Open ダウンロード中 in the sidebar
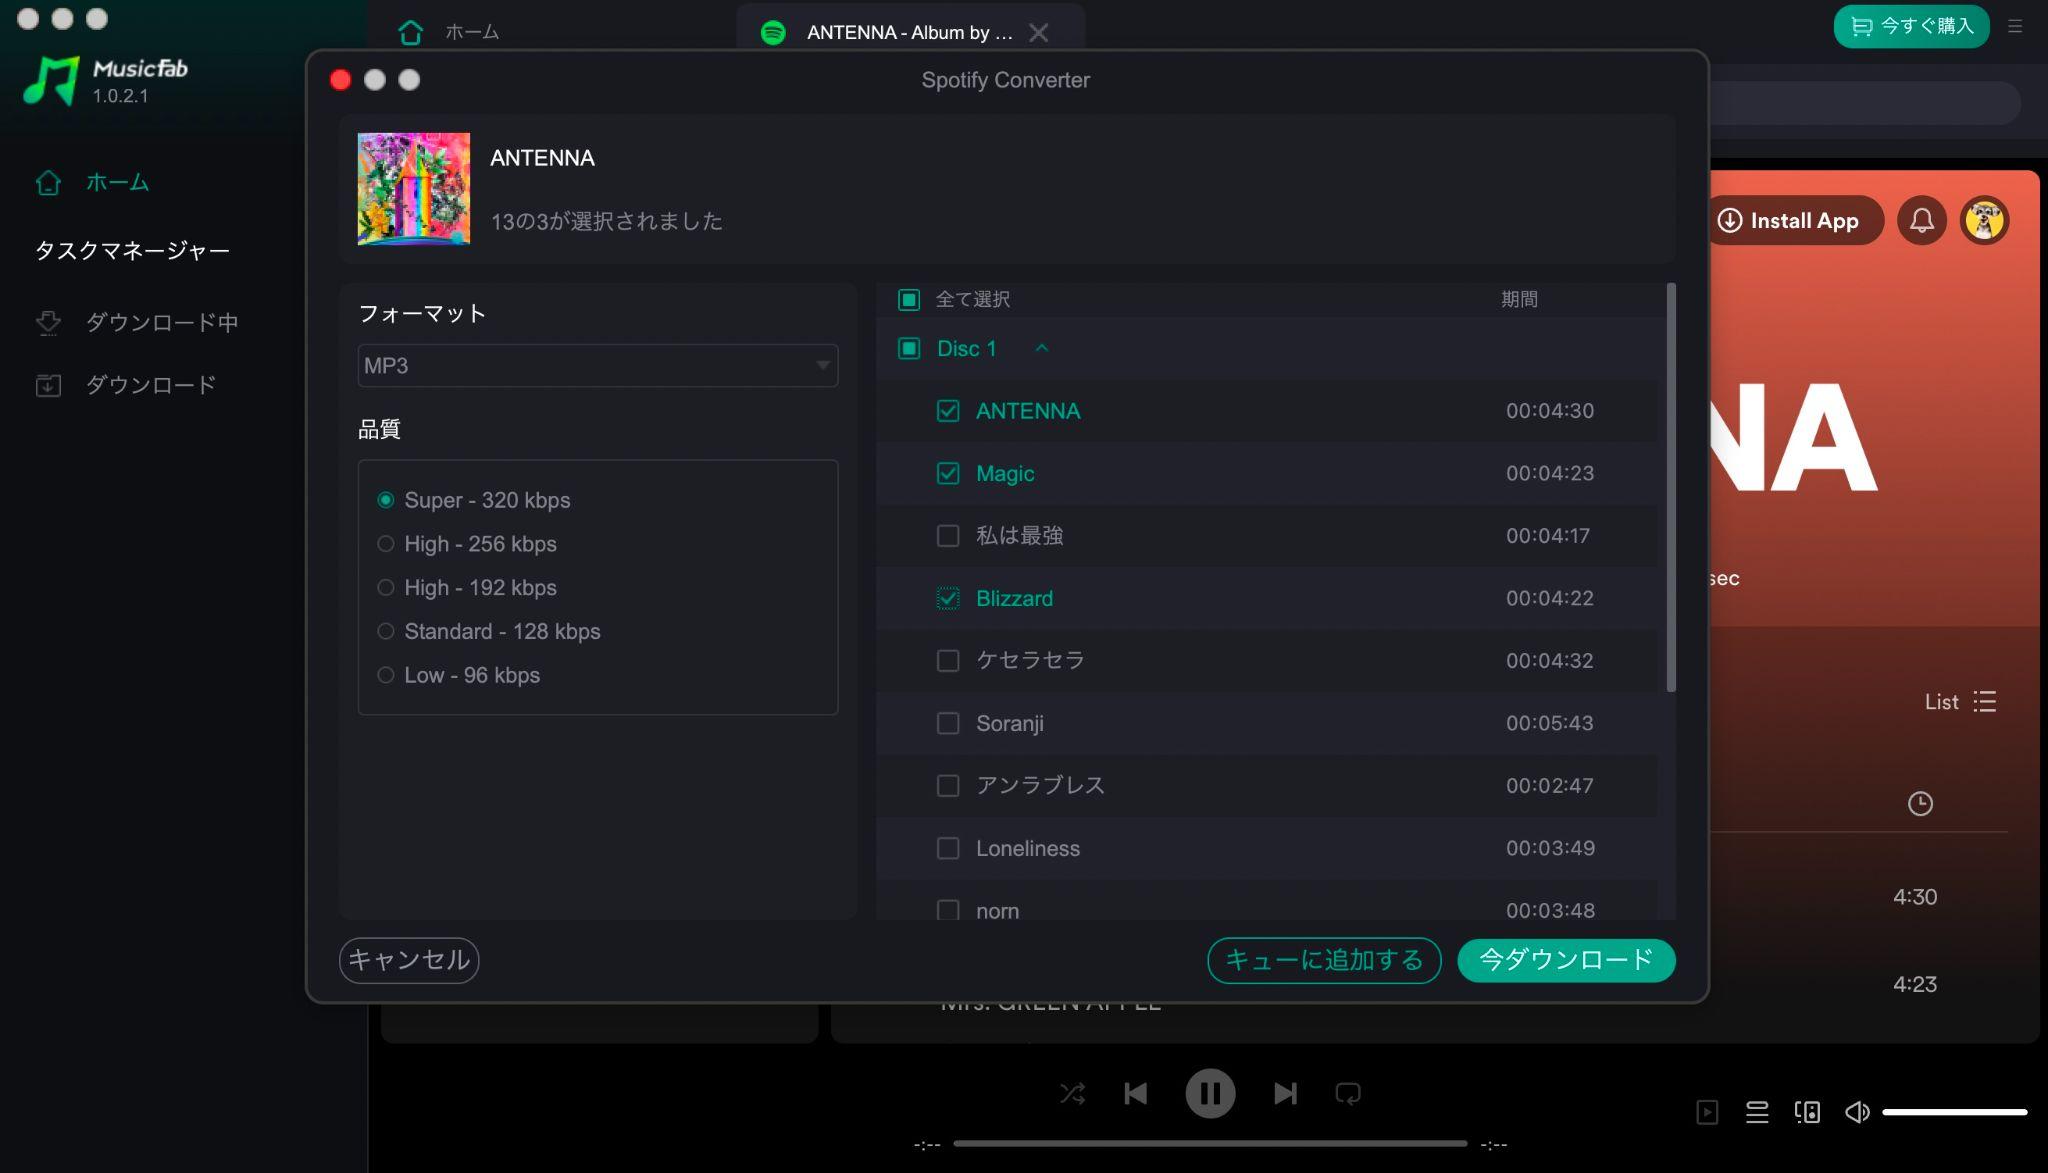Viewport: 2048px width, 1173px height. [x=137, y=322]
